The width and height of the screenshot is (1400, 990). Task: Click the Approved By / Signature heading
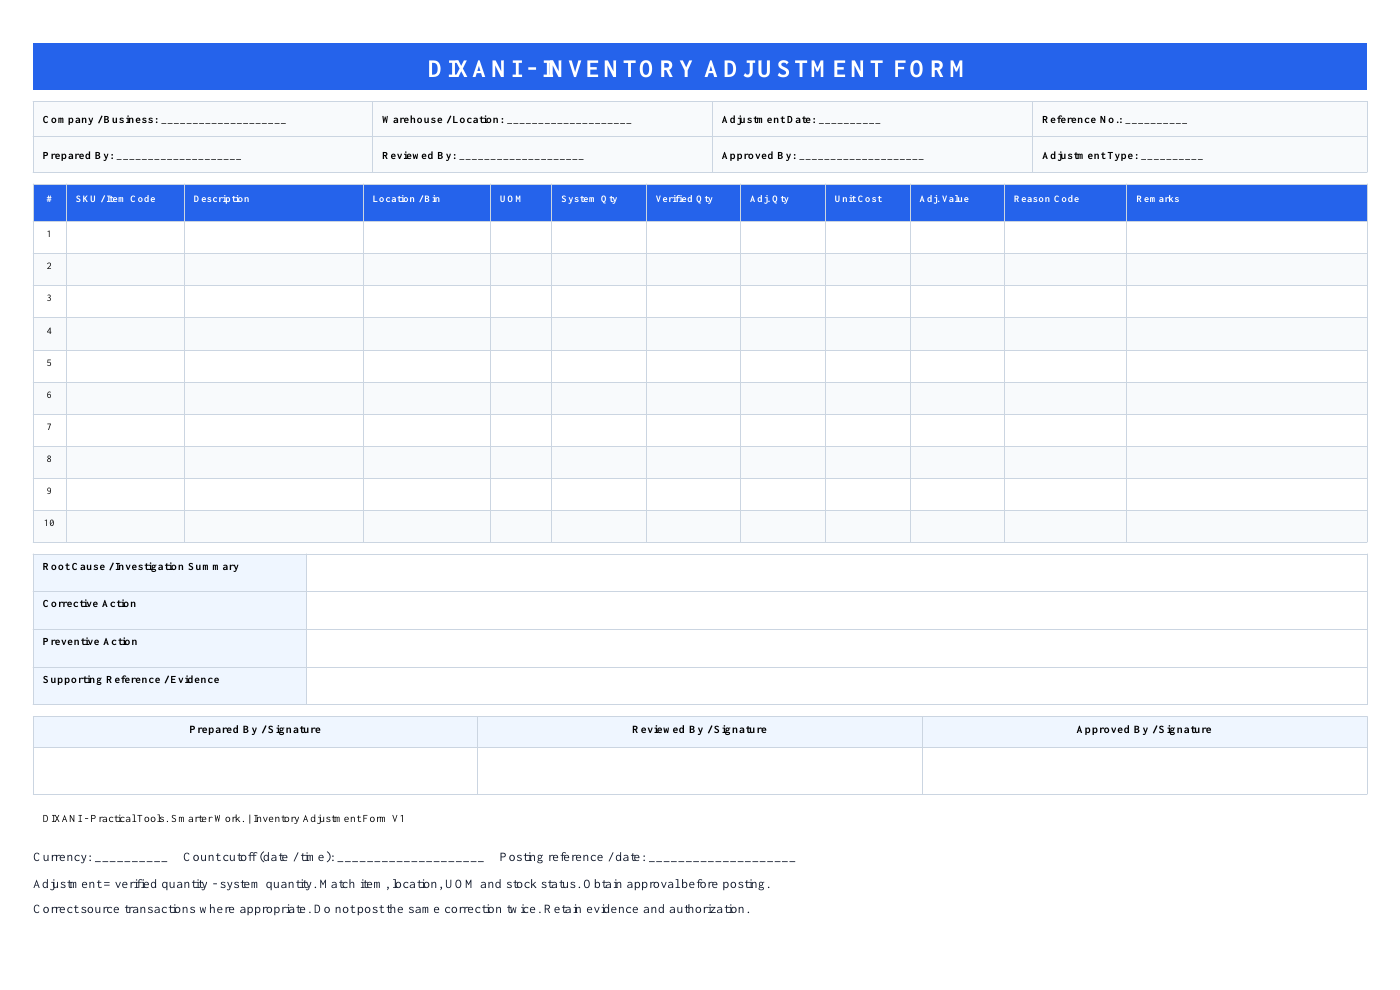click(1144, 730)
